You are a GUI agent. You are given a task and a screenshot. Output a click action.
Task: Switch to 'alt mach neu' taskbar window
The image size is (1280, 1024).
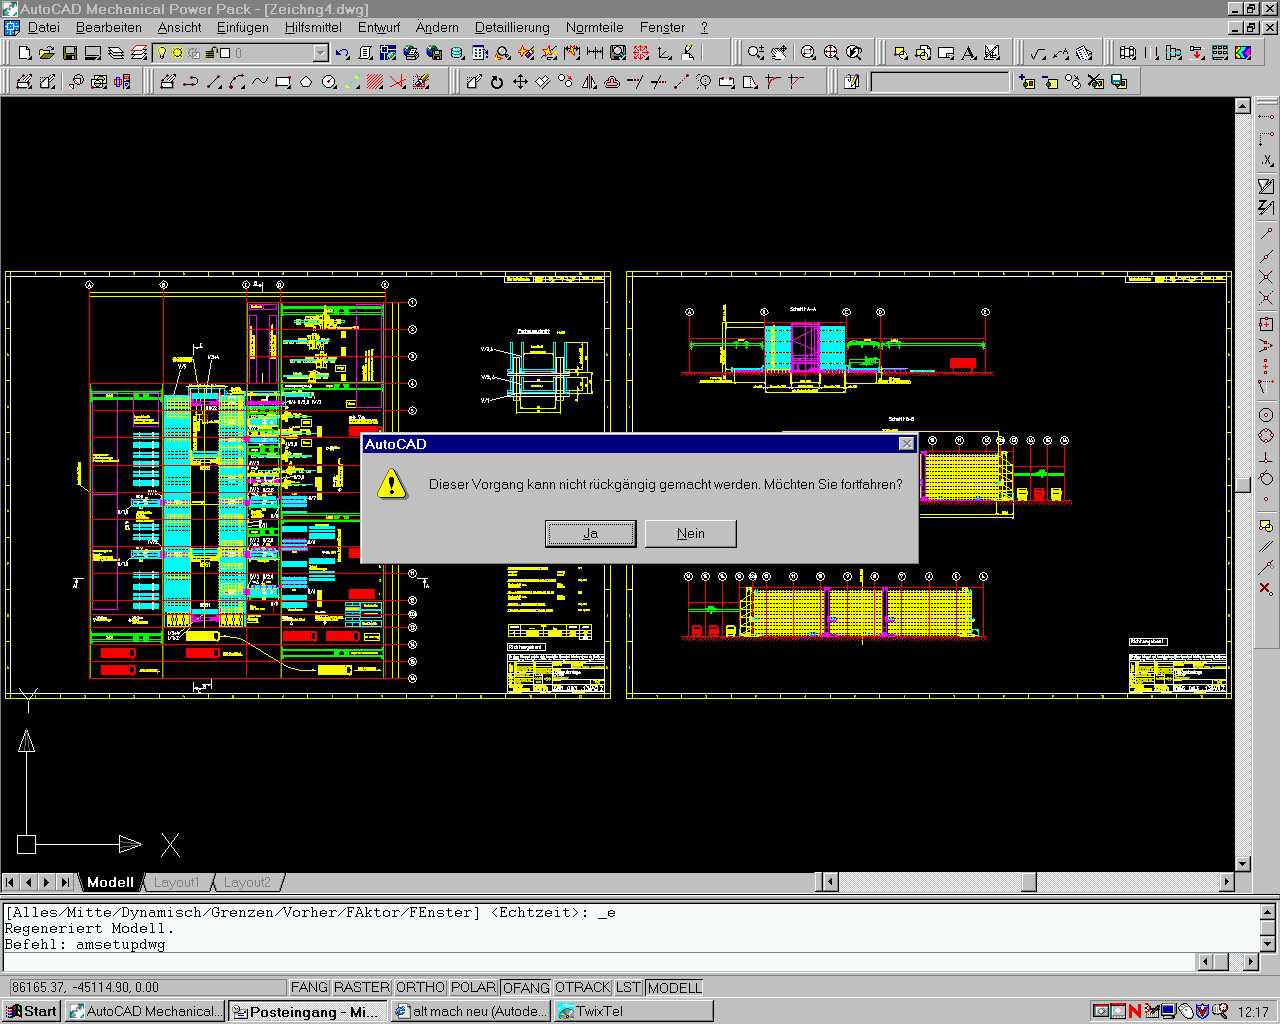(470, 1011)
